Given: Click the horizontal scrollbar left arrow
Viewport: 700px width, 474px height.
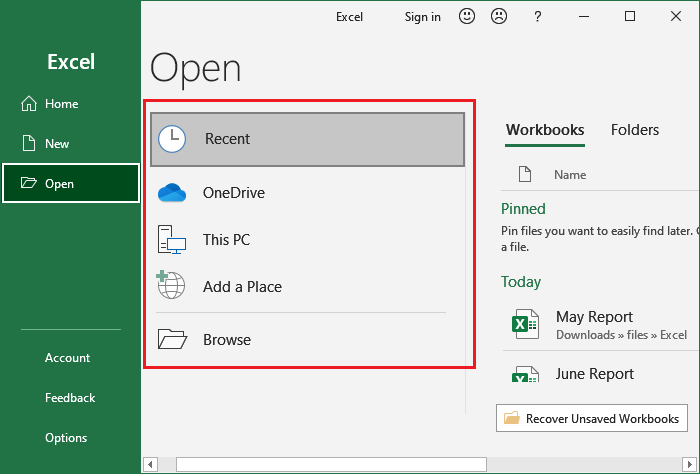Looking at the screenshot, I should [150, 465].
